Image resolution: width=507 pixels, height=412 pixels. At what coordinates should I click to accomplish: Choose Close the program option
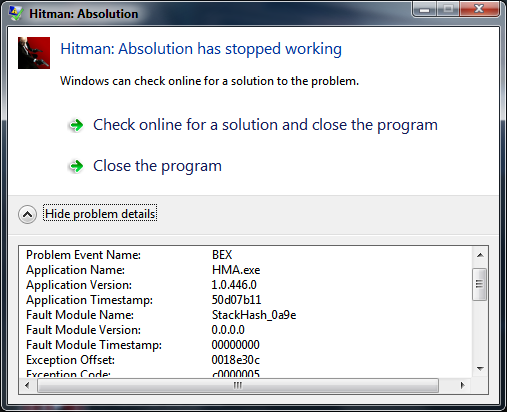[157, 166]
